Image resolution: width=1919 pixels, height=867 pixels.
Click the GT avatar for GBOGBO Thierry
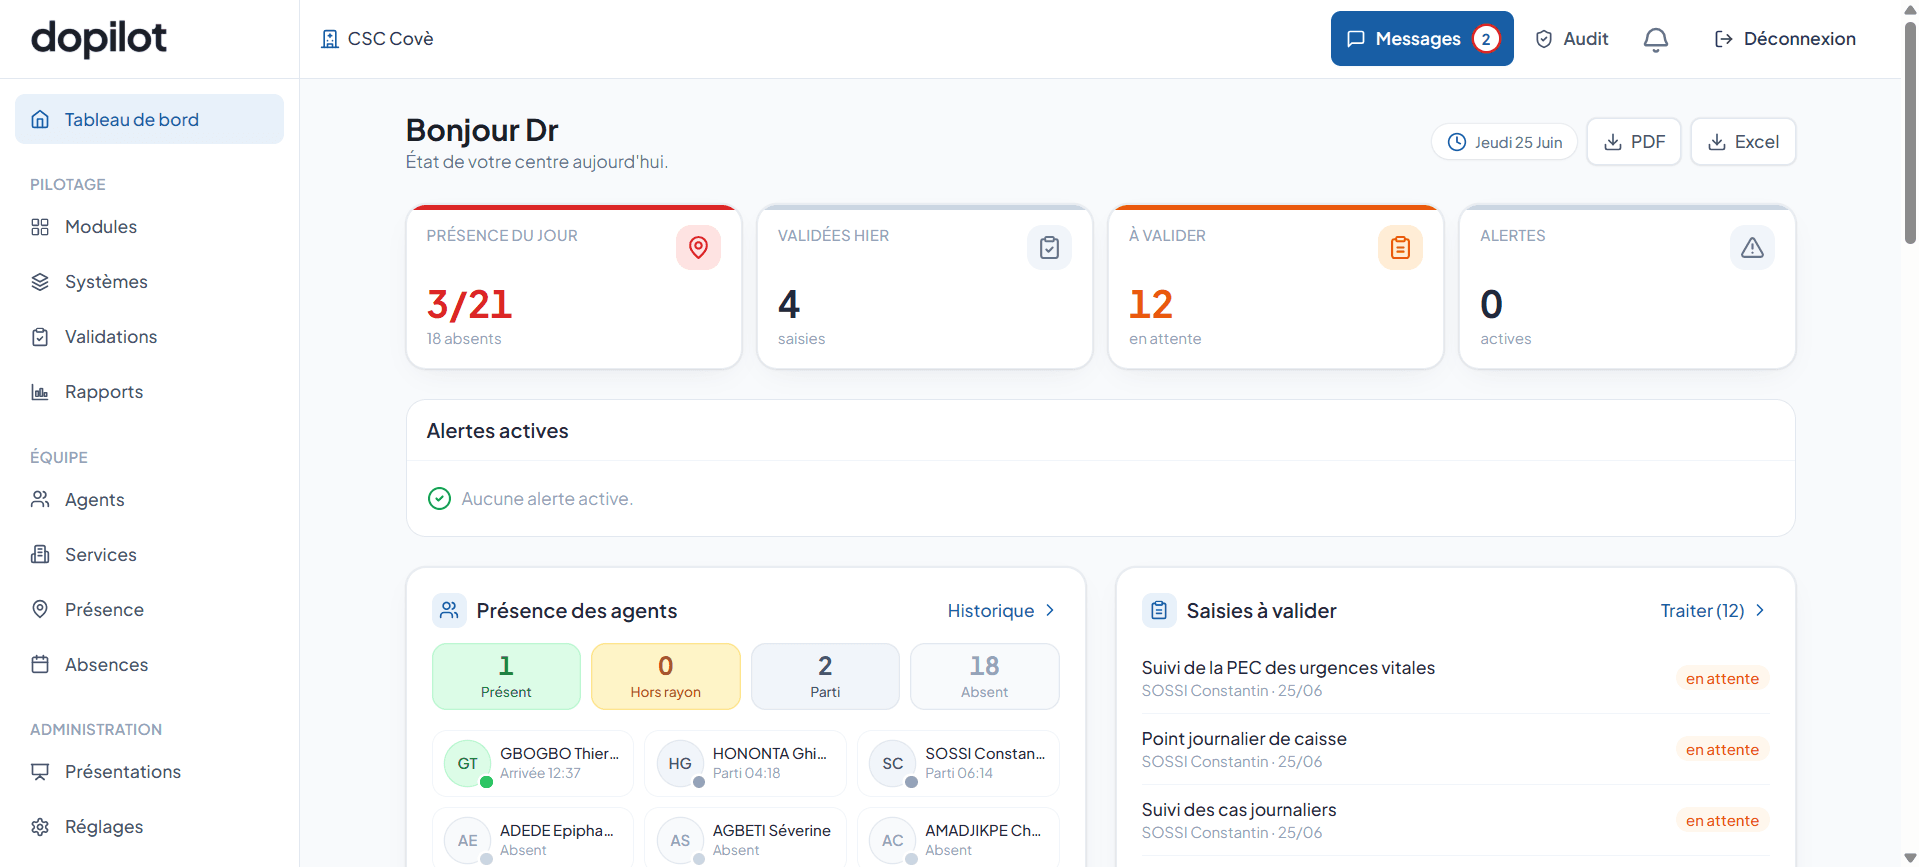click(x=467, y=763)
